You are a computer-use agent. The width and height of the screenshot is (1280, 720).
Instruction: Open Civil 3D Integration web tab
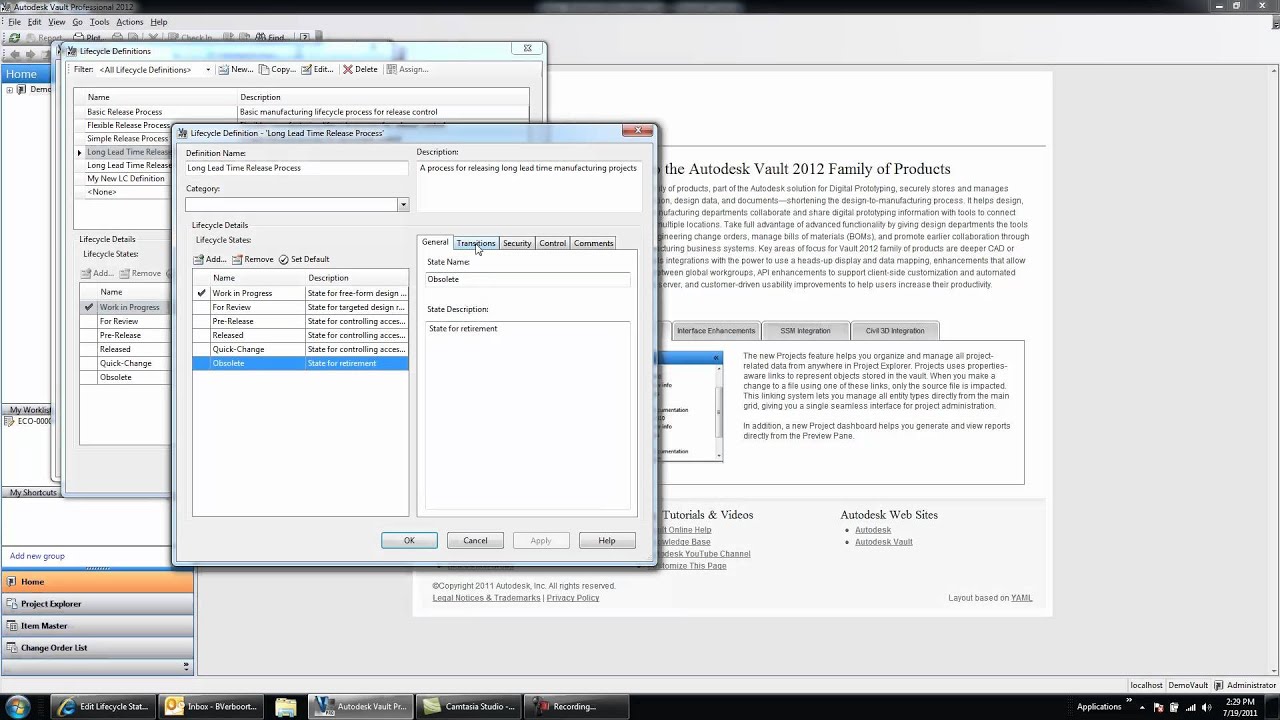[x=894, y=331]
